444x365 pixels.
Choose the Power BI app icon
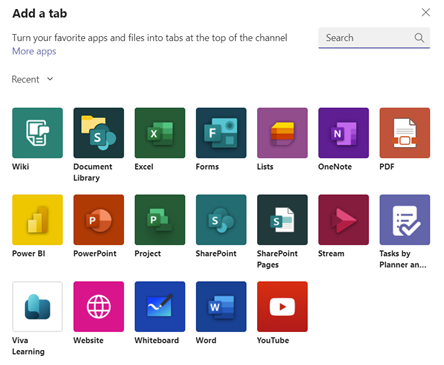[37, 220]
